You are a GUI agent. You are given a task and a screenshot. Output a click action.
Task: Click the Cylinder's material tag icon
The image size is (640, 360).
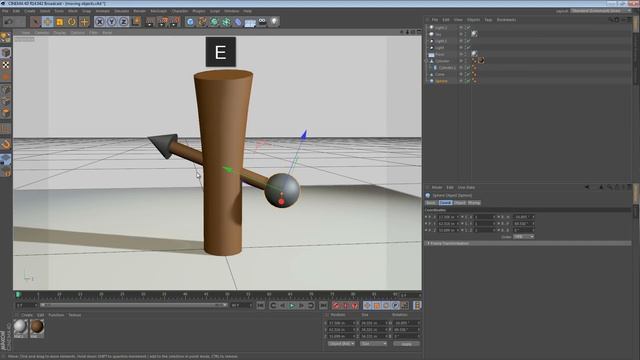click(x=481, y=61)
